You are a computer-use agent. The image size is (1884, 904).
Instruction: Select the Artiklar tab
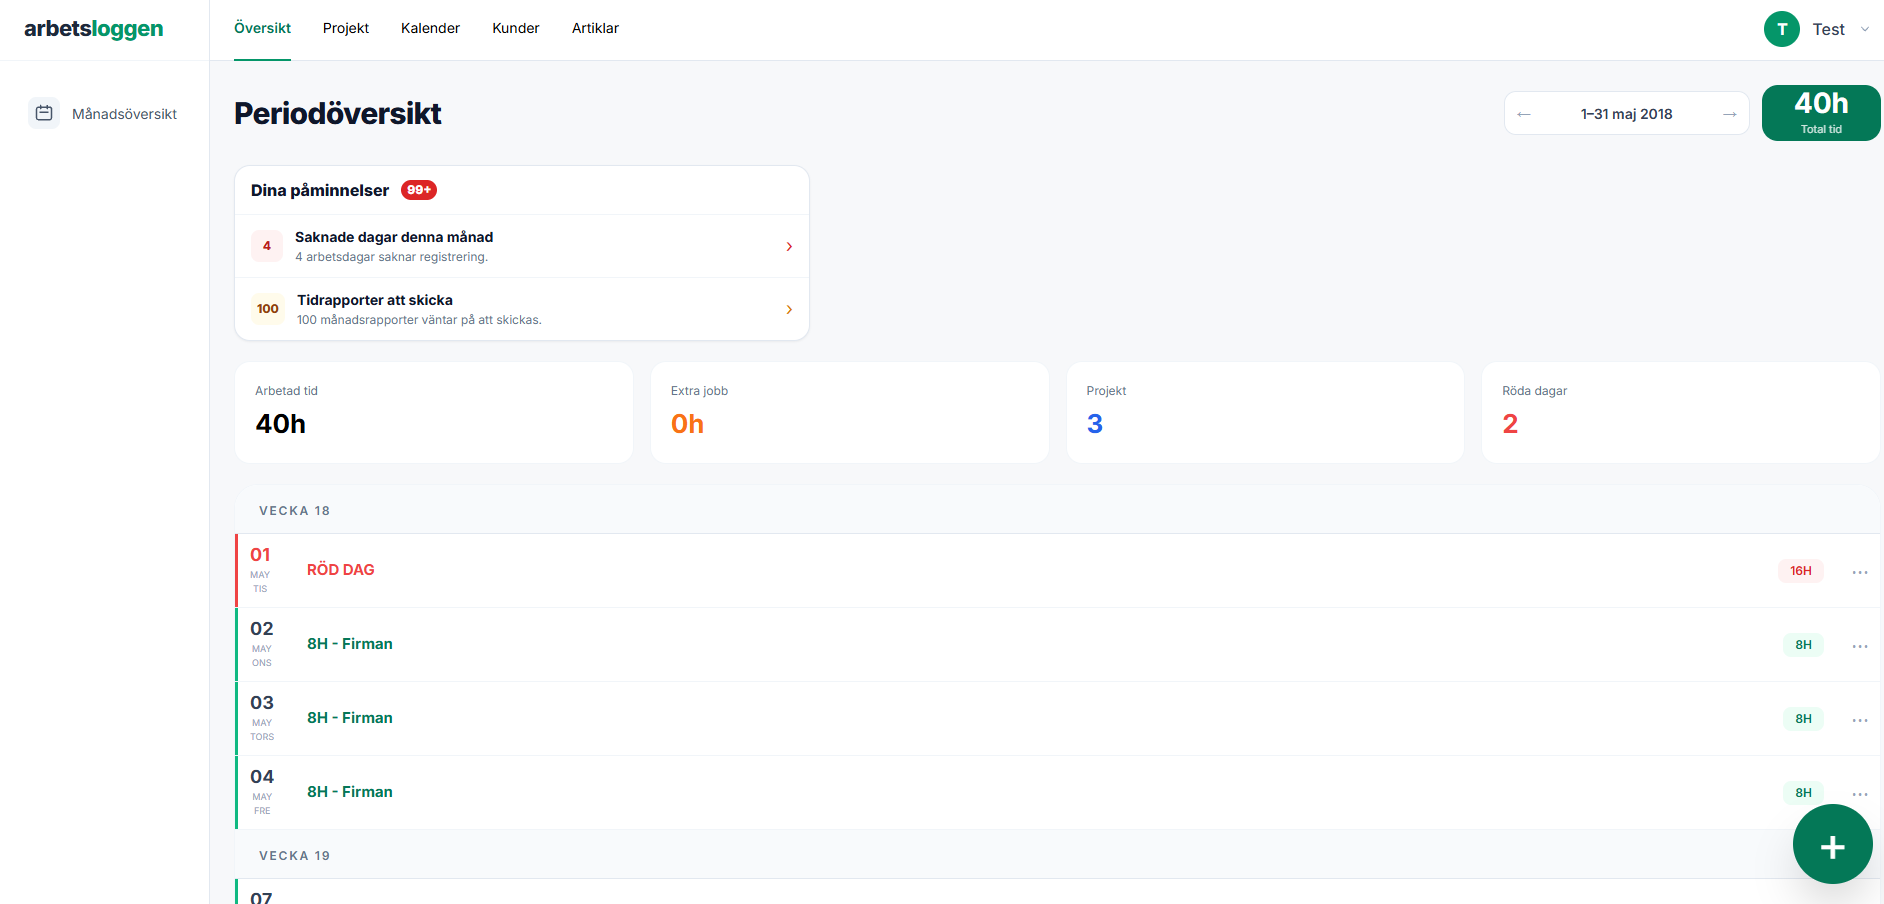595,28
